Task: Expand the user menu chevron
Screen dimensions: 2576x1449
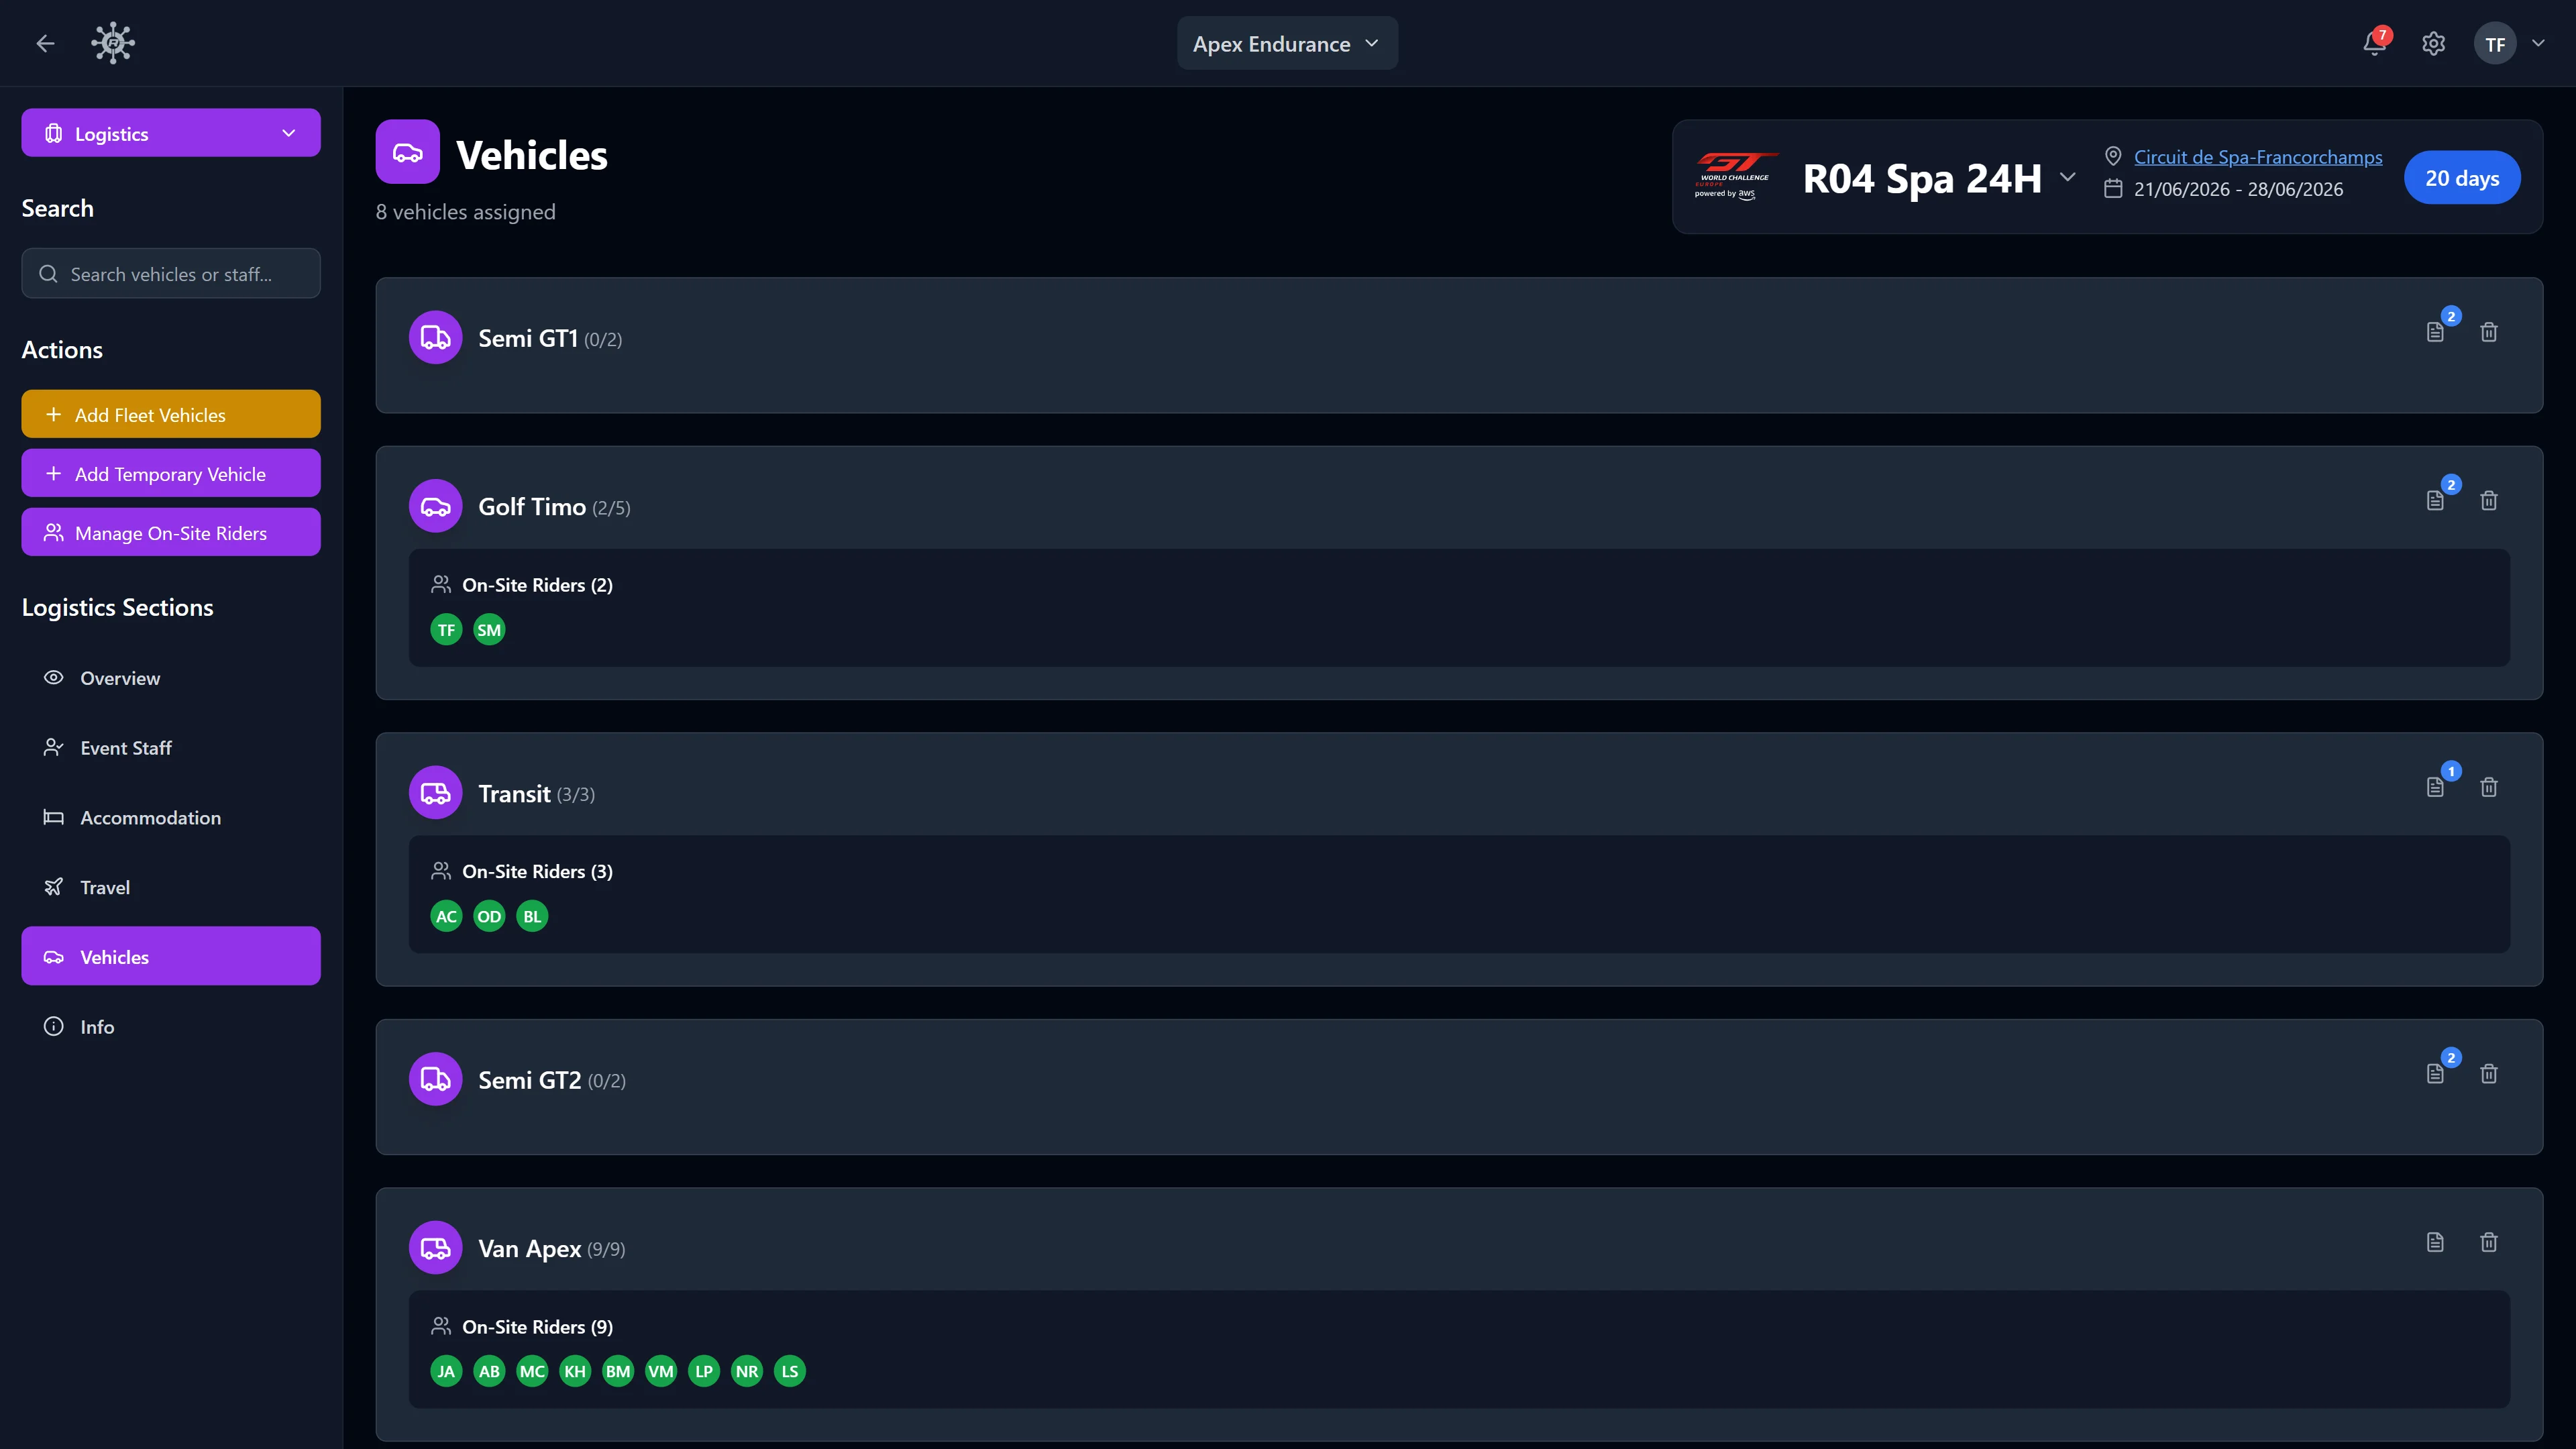Action: click(2538, 44)
